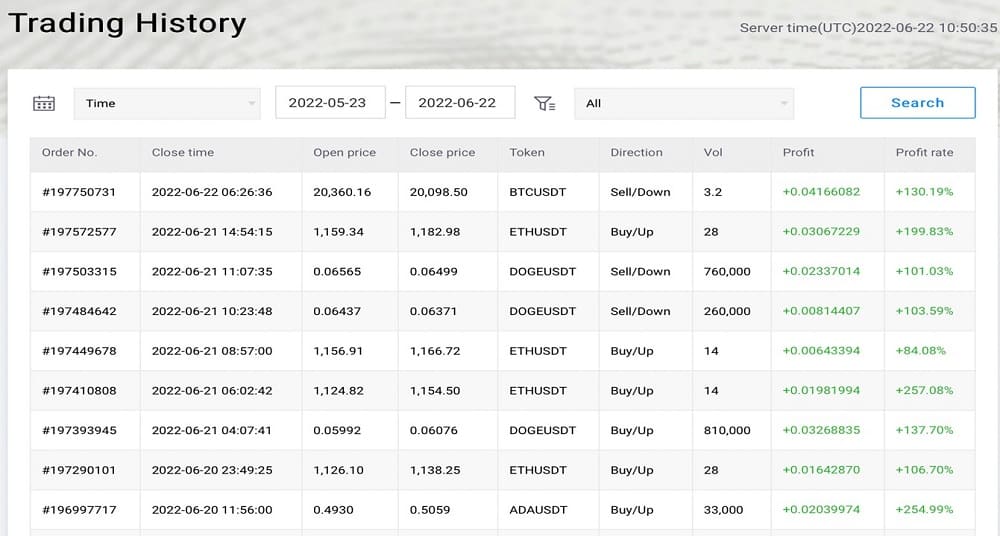Click the Search button

pos(918,103)
